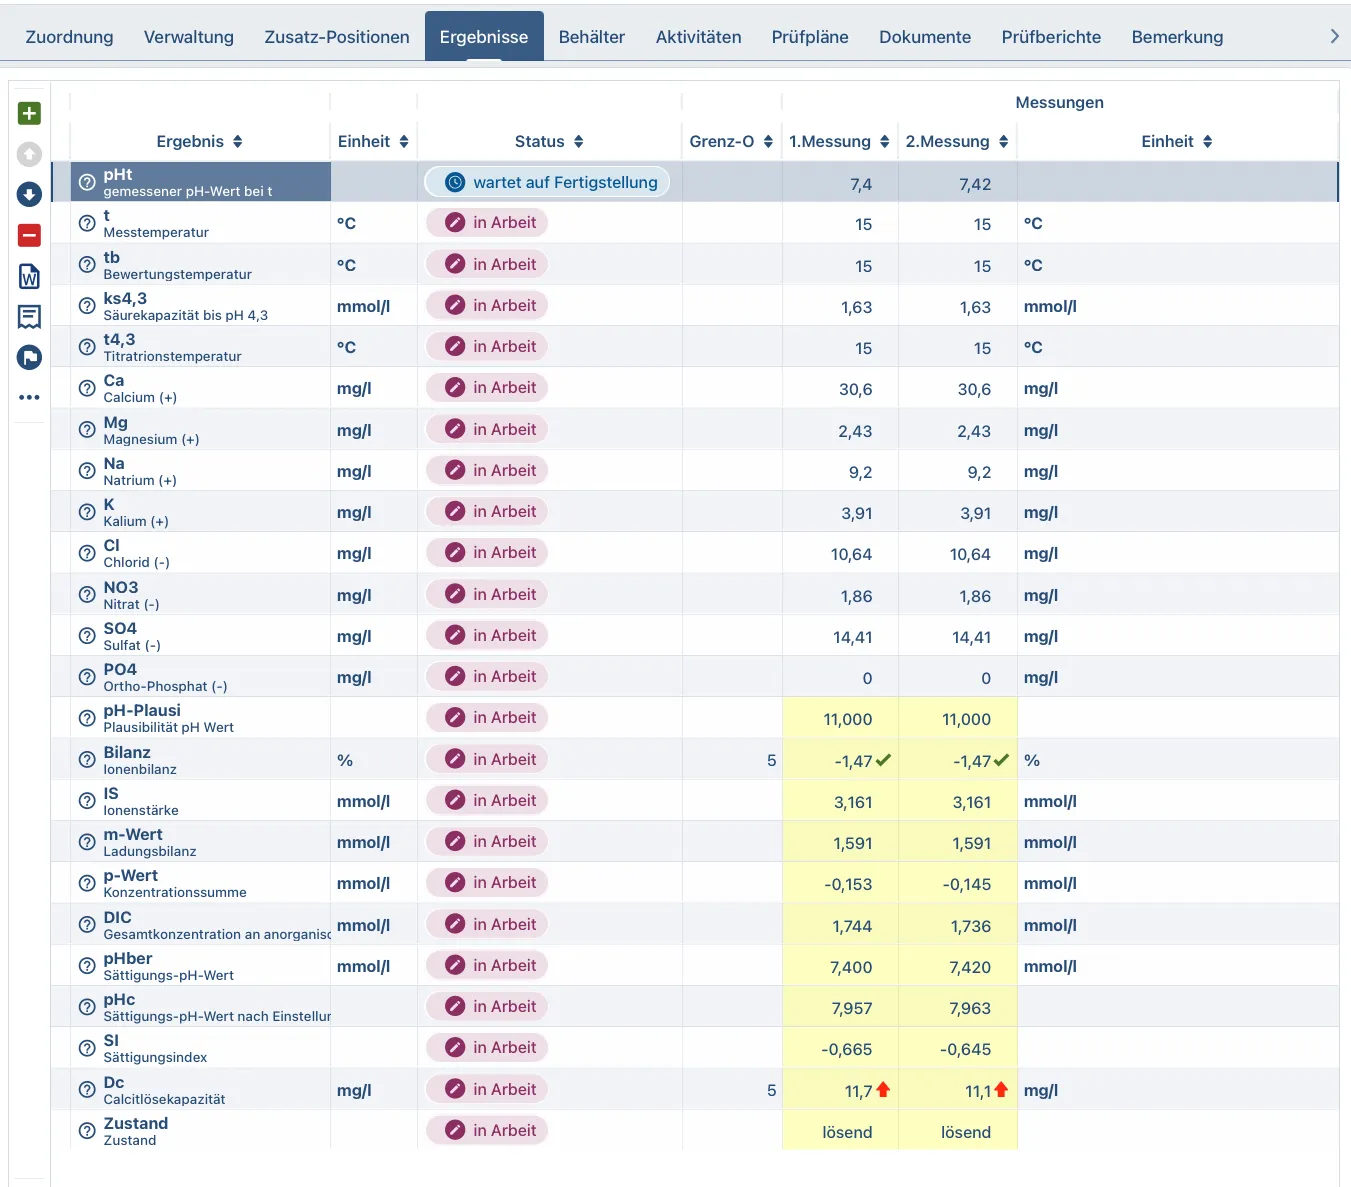Click the help icon for pHt row

(x=87, y=182)
